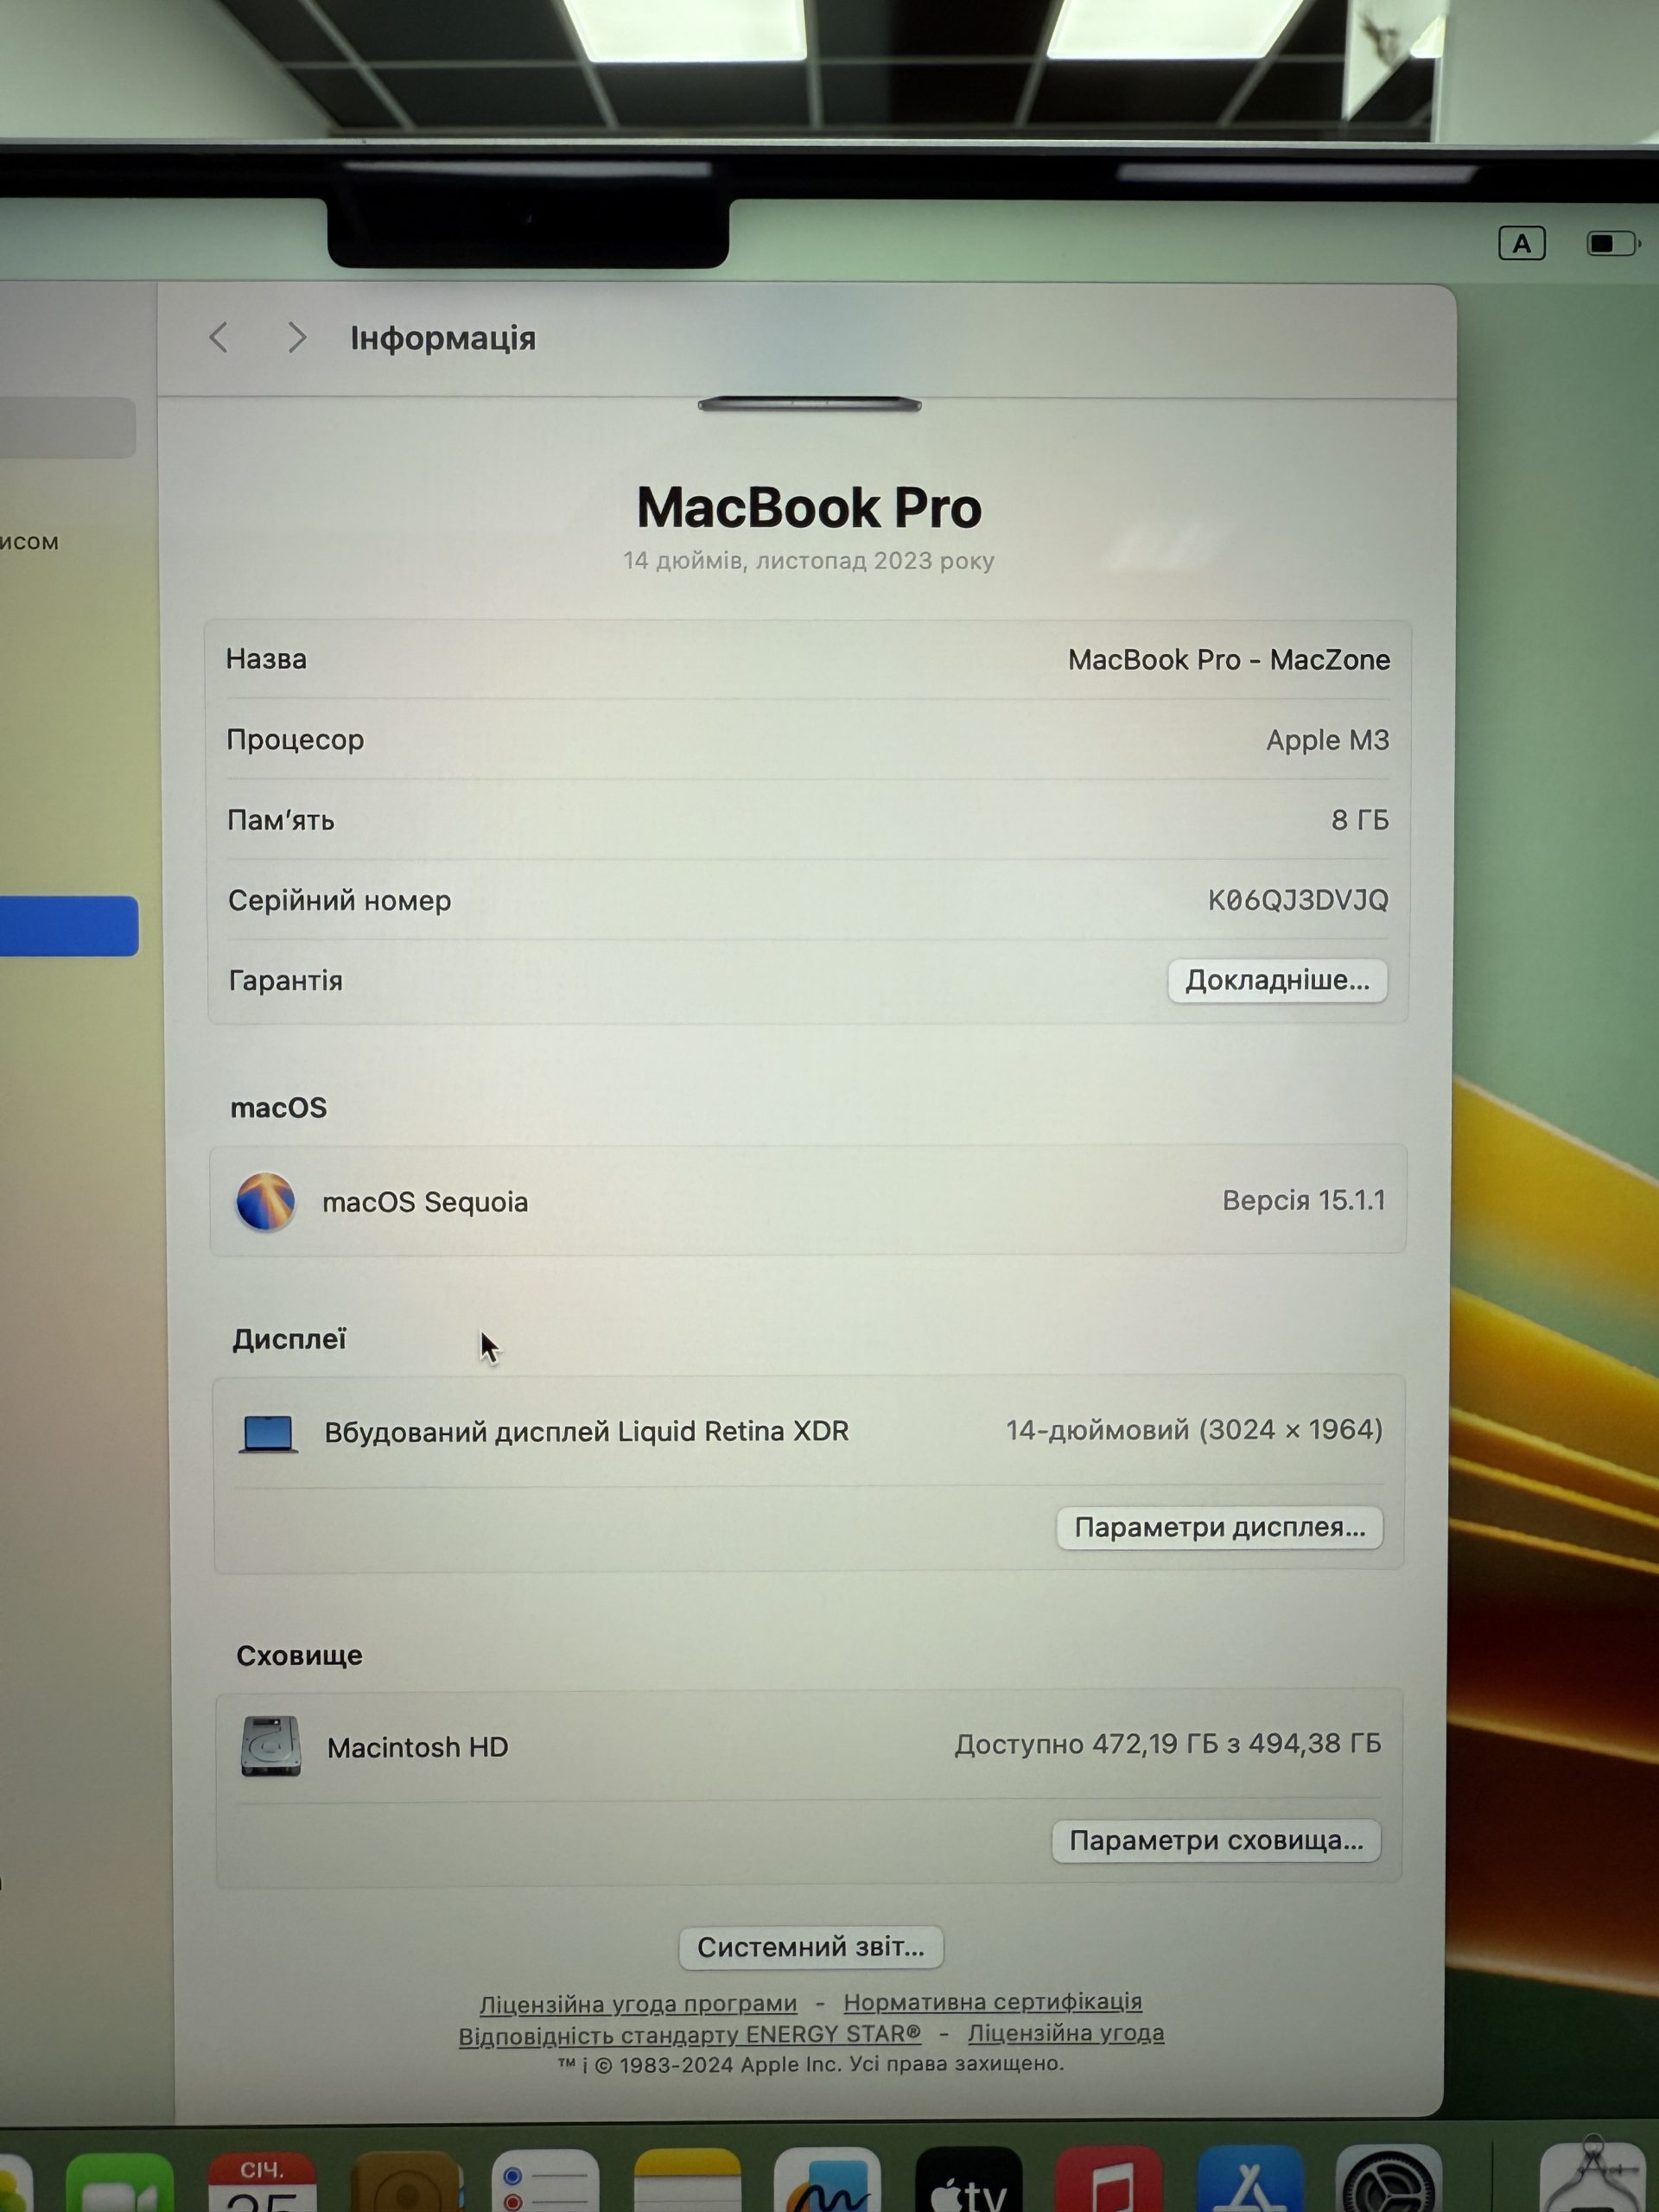Click Вбудований дисплей Liquid Retina XDR label

pos(586,1432)
